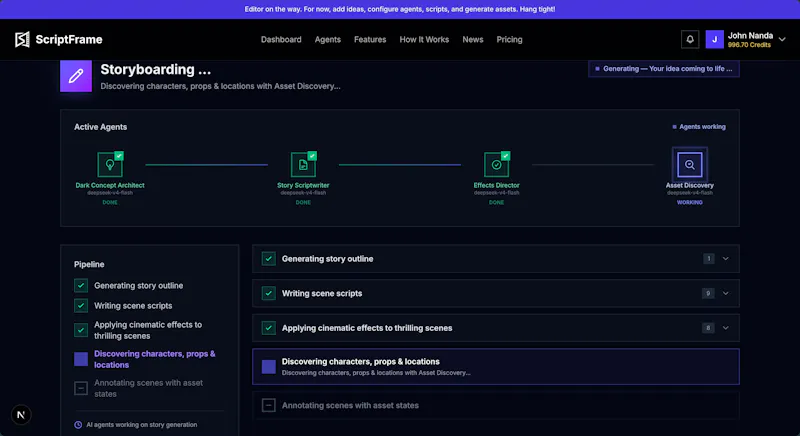
Task: Click the 996.70 Credits balance
Action: click(749, 45)
